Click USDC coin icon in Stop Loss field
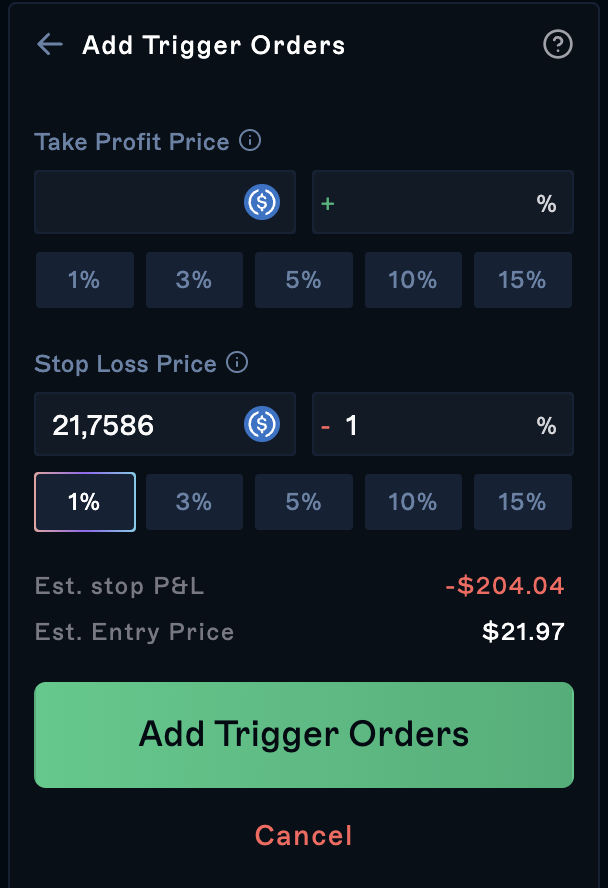The height and width of the screenshot is (888, 608). pyautogui.click(x=262, y=425)
